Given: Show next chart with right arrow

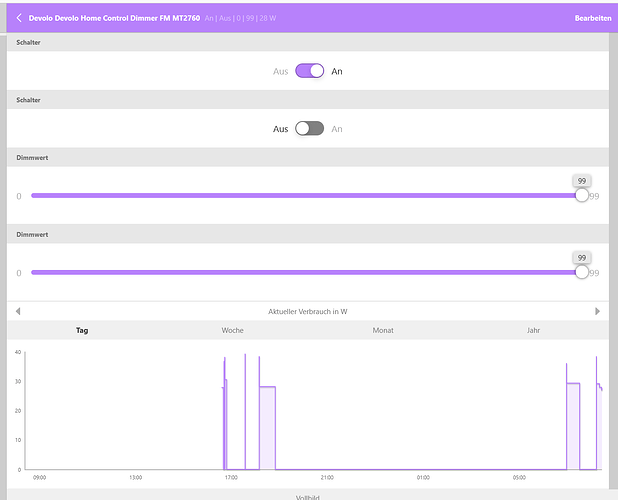Looking at the screenshot, I should pos(598,311).
